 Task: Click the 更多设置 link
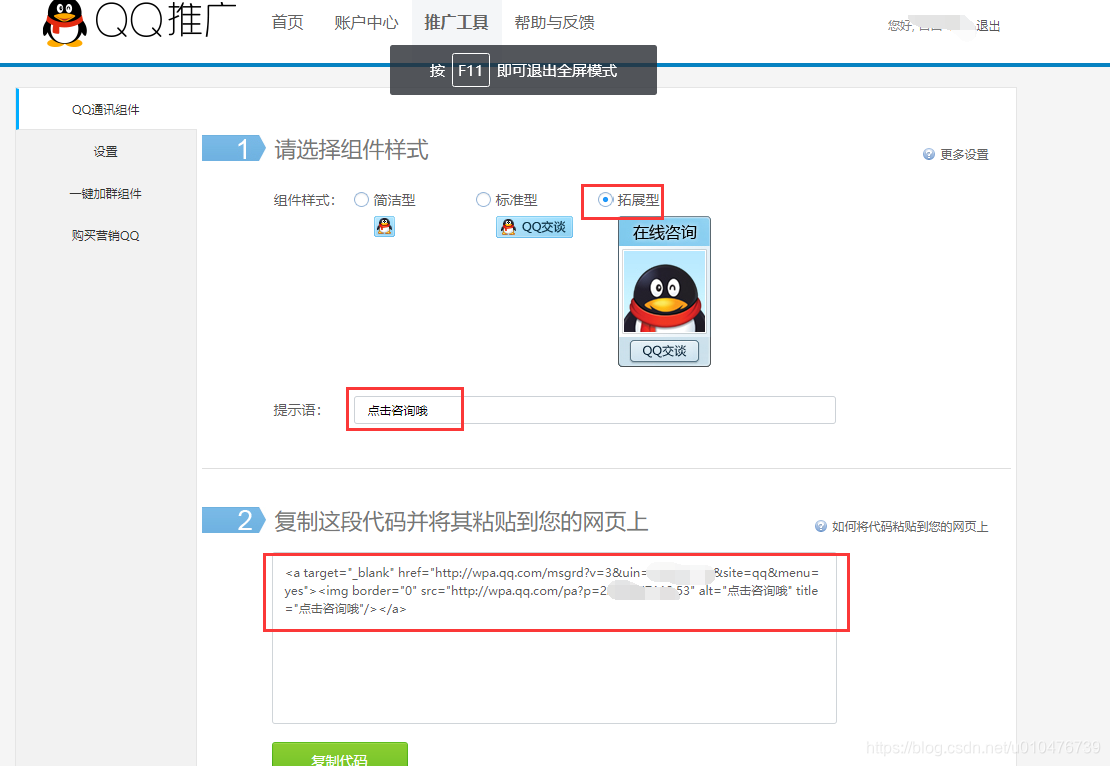pyautogui.click(x=964, y=154)
